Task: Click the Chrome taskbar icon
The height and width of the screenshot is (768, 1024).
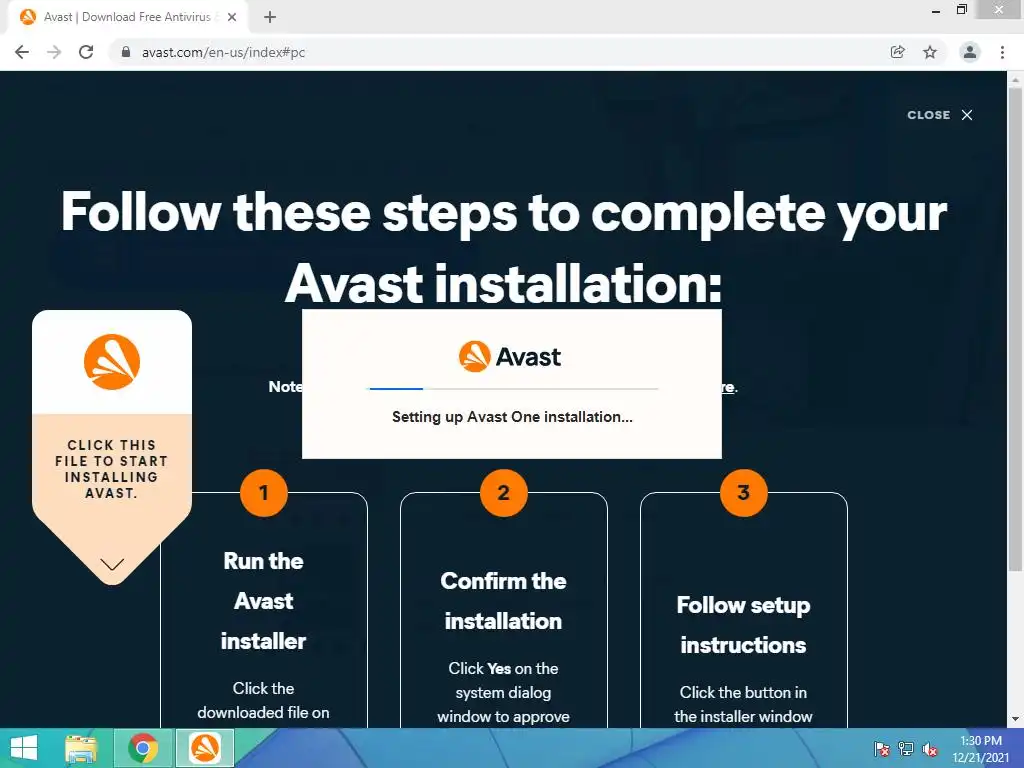Action: pos(143,748)
